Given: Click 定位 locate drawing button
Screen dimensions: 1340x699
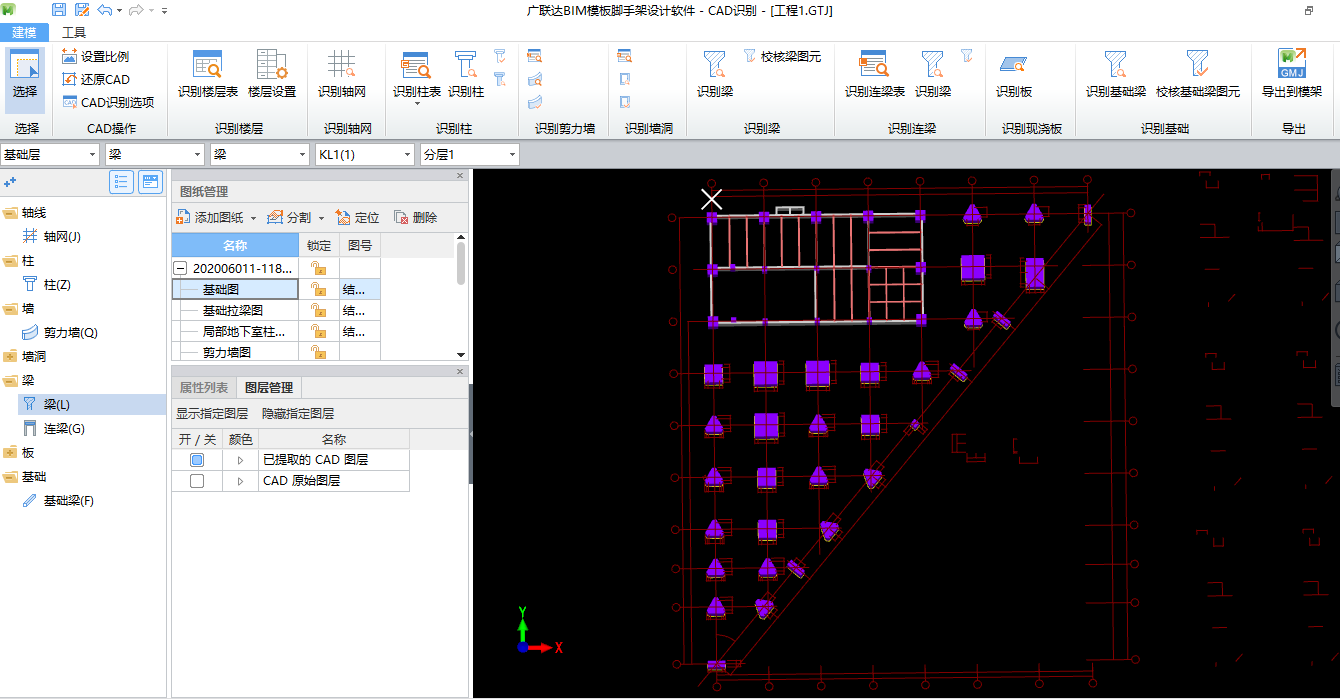Looking at the screenshot, I should [x=358, y=217].
